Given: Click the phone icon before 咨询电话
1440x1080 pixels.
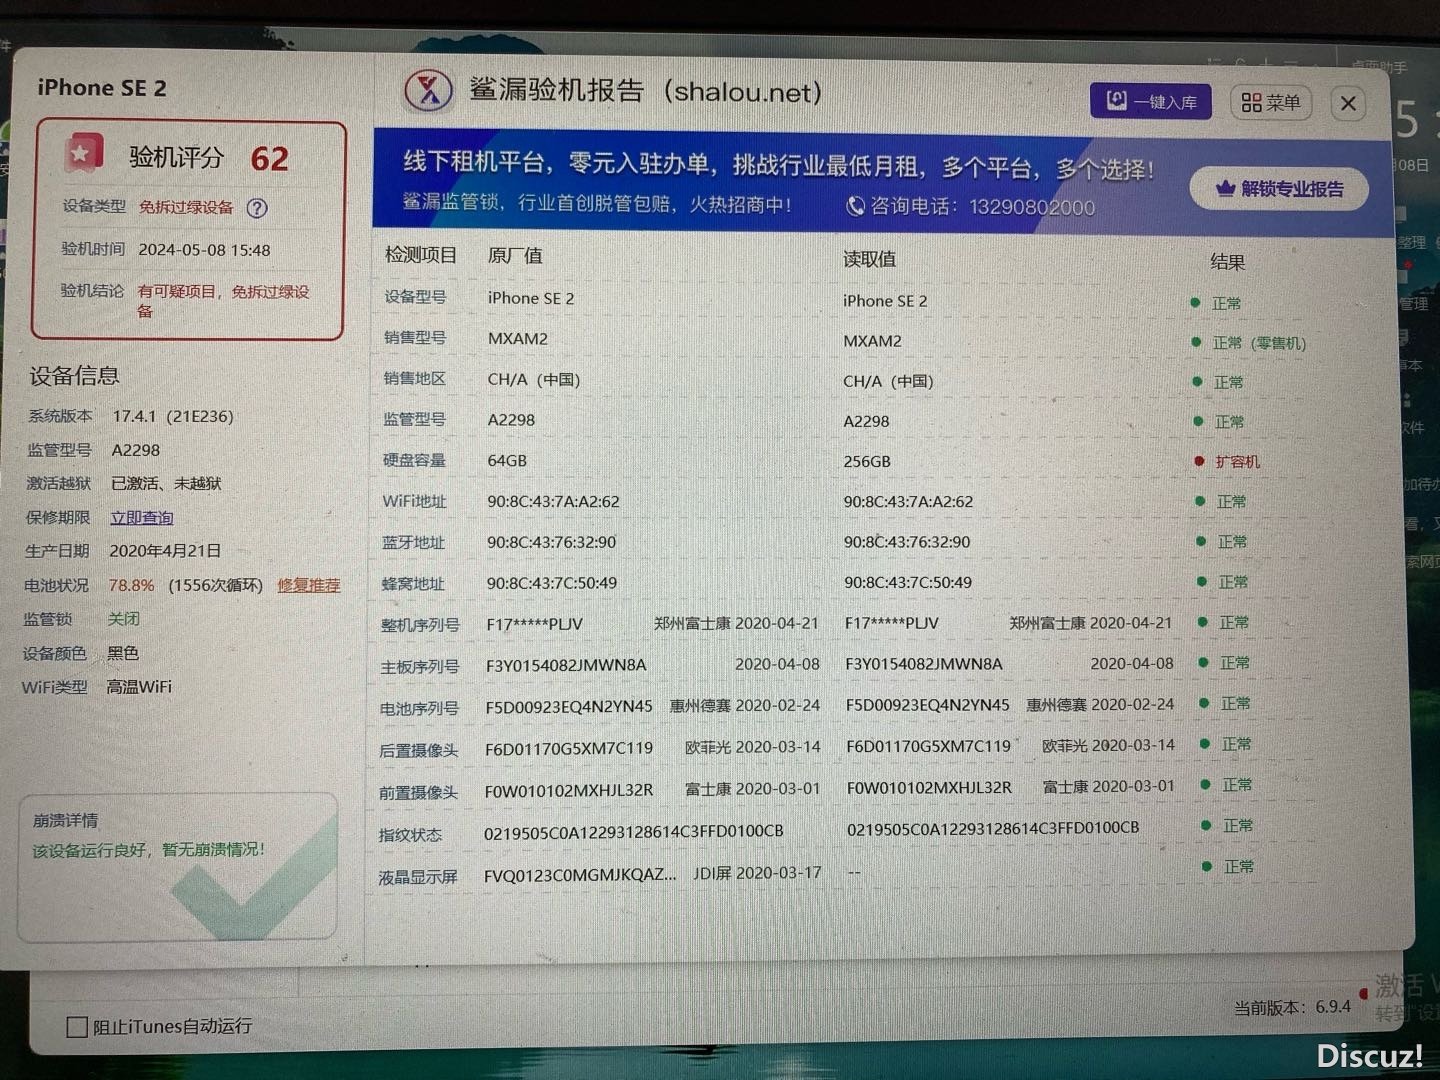Looking at the screenshot, I should [855, 206].
